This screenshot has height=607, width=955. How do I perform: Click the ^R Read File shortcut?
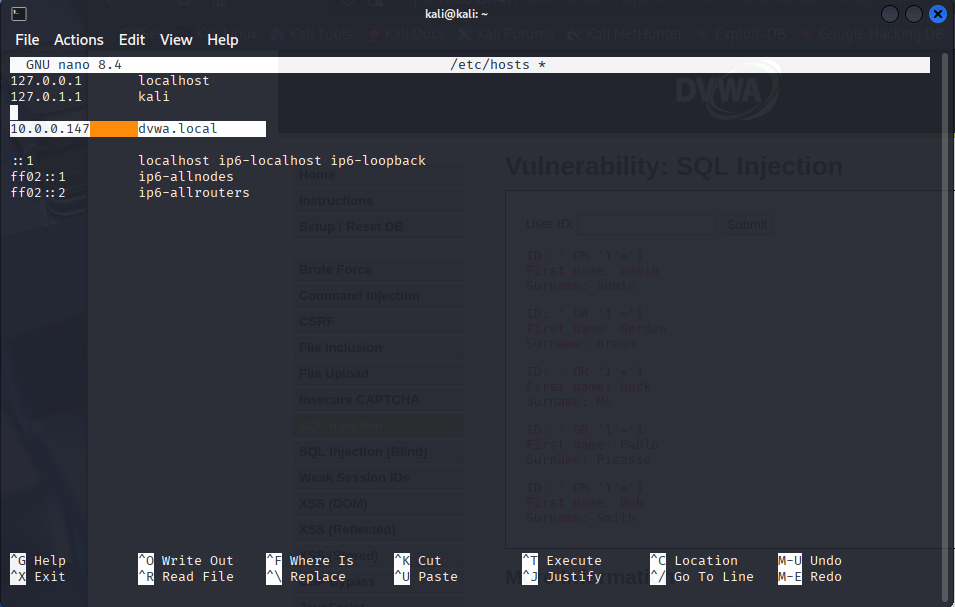[x=186, y=577]
